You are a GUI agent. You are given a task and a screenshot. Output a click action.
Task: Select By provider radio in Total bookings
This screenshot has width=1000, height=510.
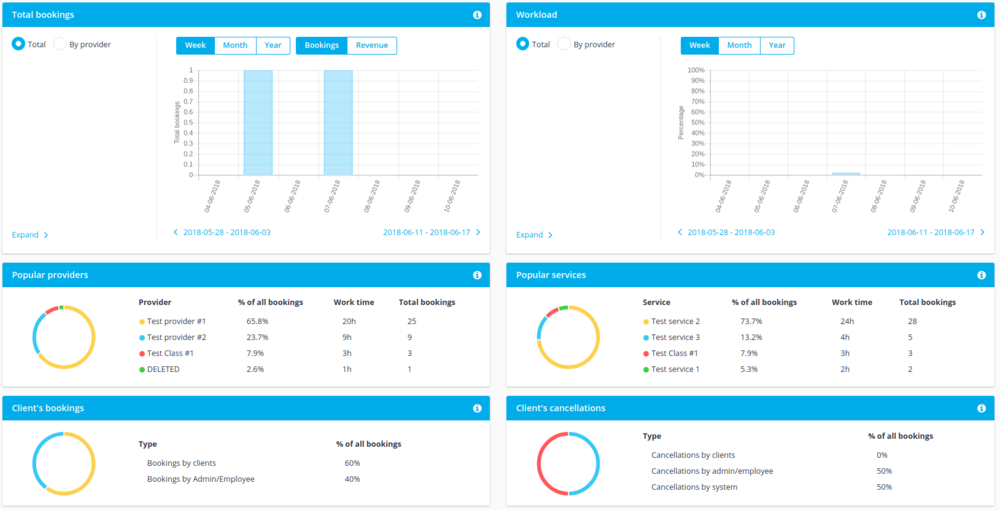click(59, 44)
